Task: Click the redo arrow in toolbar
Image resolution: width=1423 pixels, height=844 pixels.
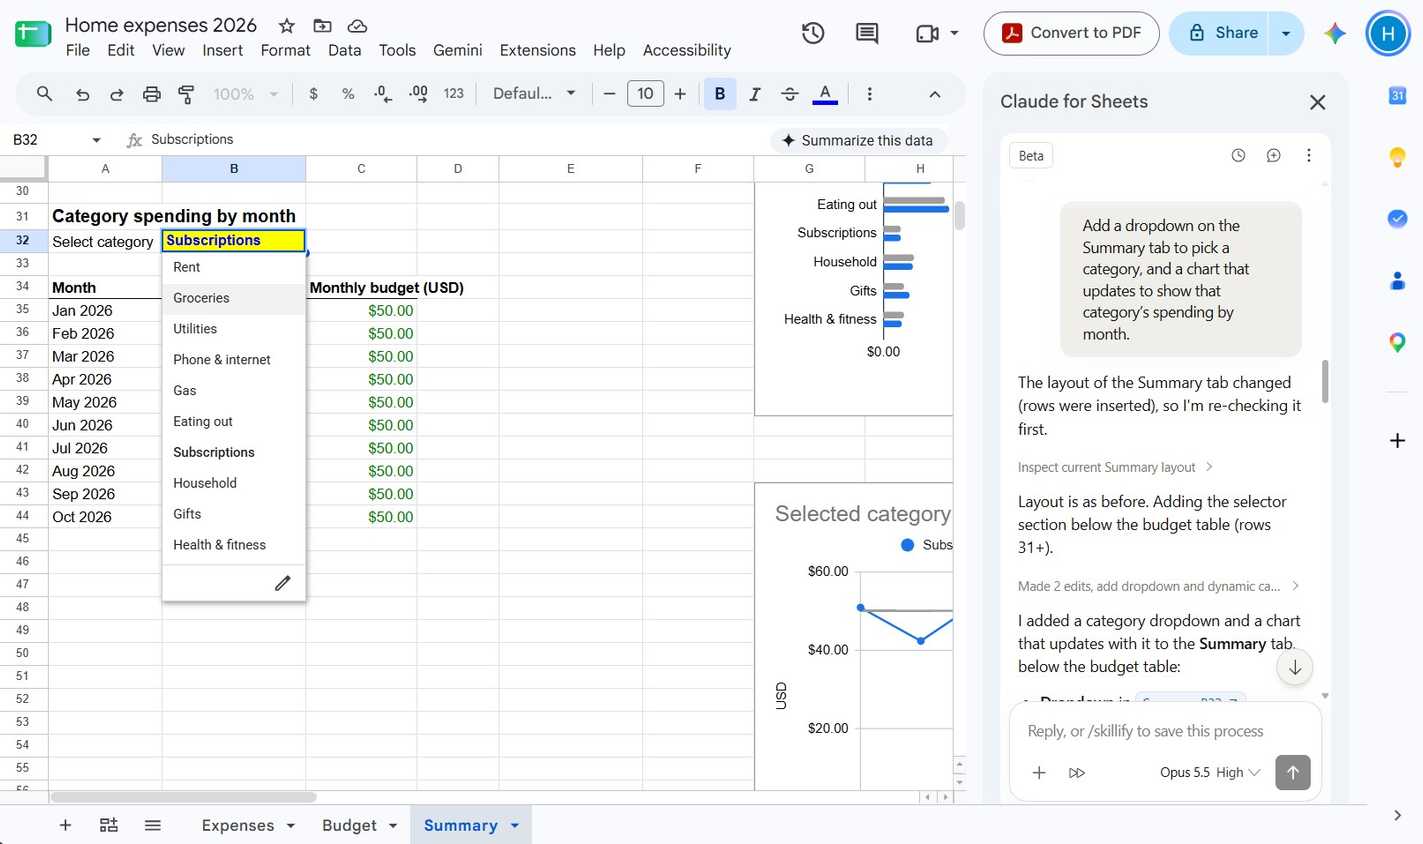Action: pos(117,94)
